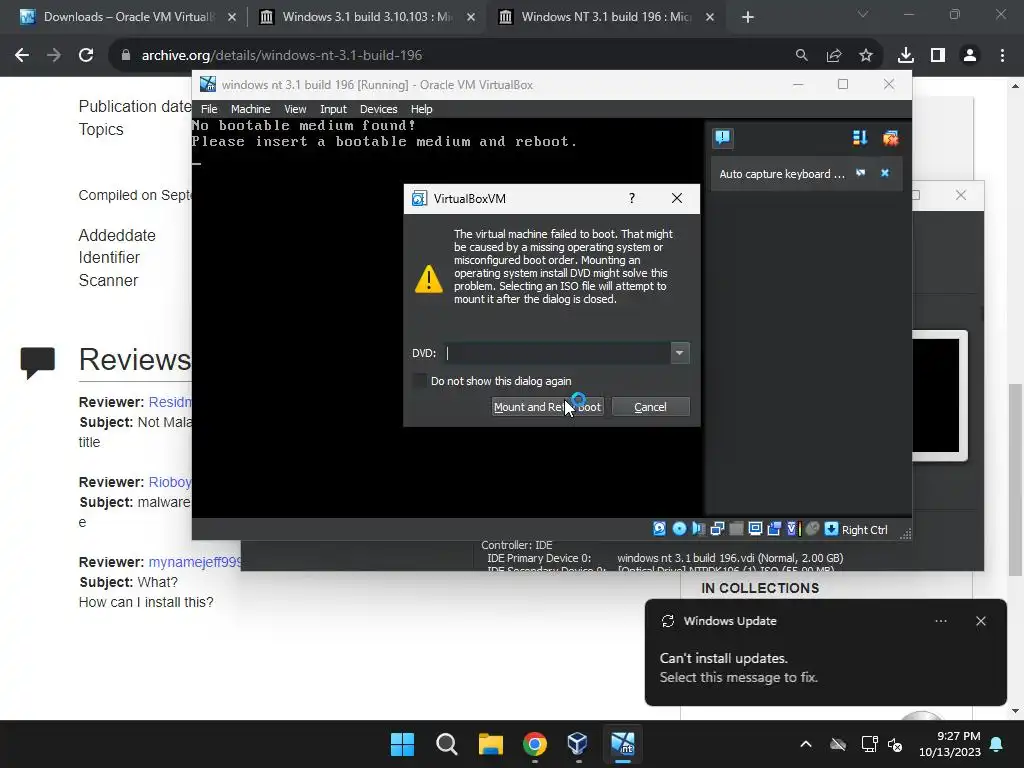The height and width of the screenshot is (768, 1024).
Task: Click the greyed USB status bar icon
Action: click(x=736, y=529)
